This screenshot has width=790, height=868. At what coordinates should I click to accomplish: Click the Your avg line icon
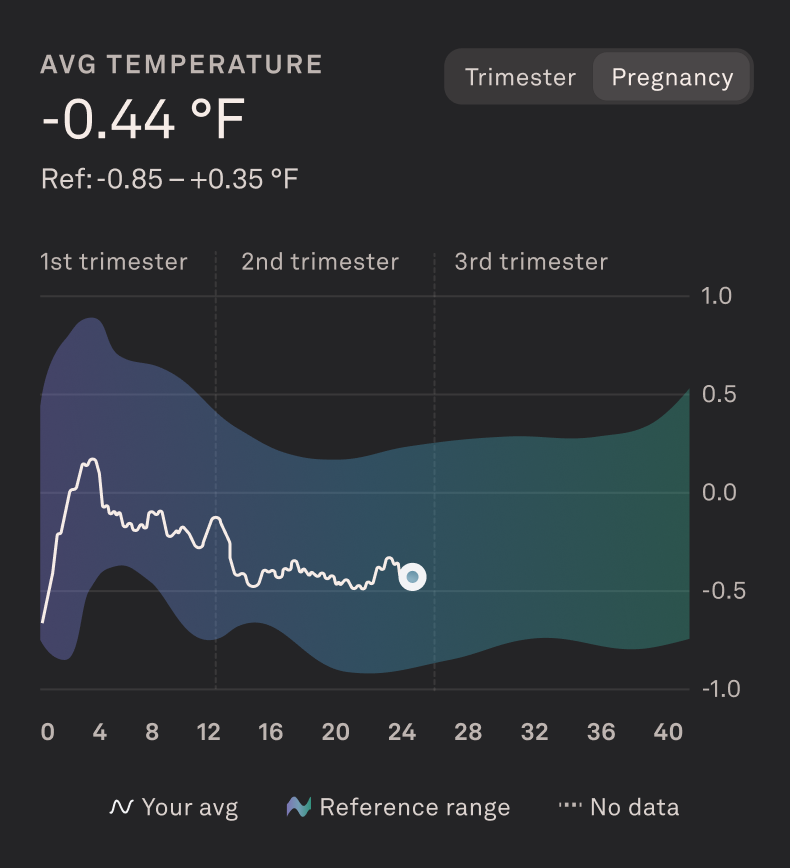(x=121, y=807)
